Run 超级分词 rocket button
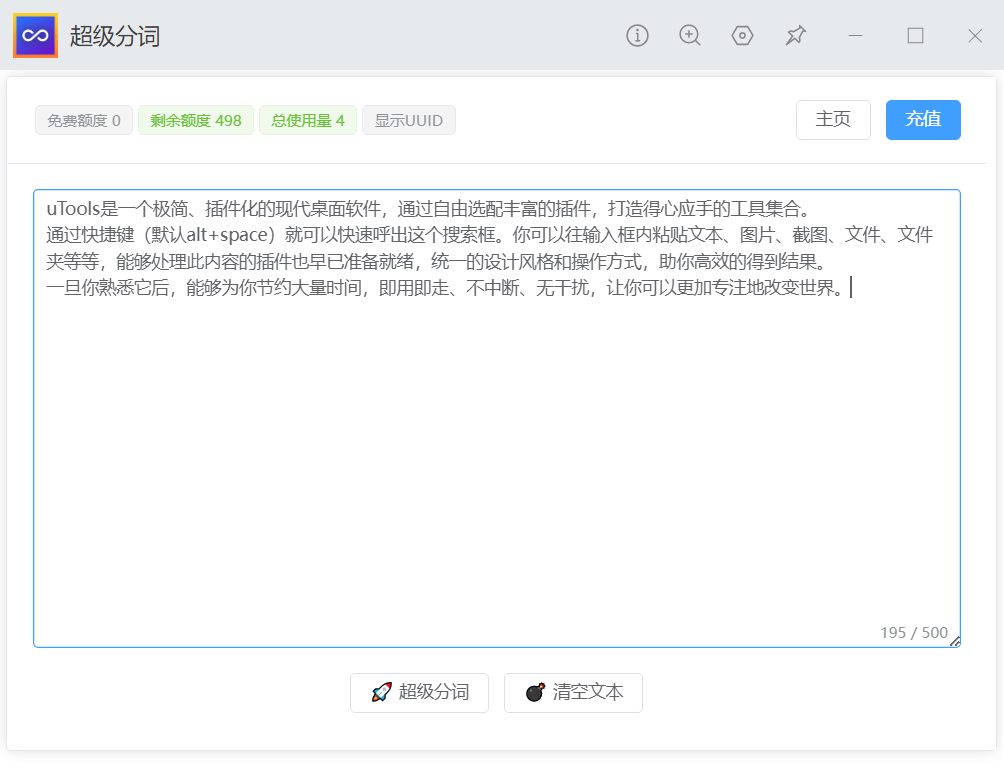1004x768 pixels. [419, 692]
